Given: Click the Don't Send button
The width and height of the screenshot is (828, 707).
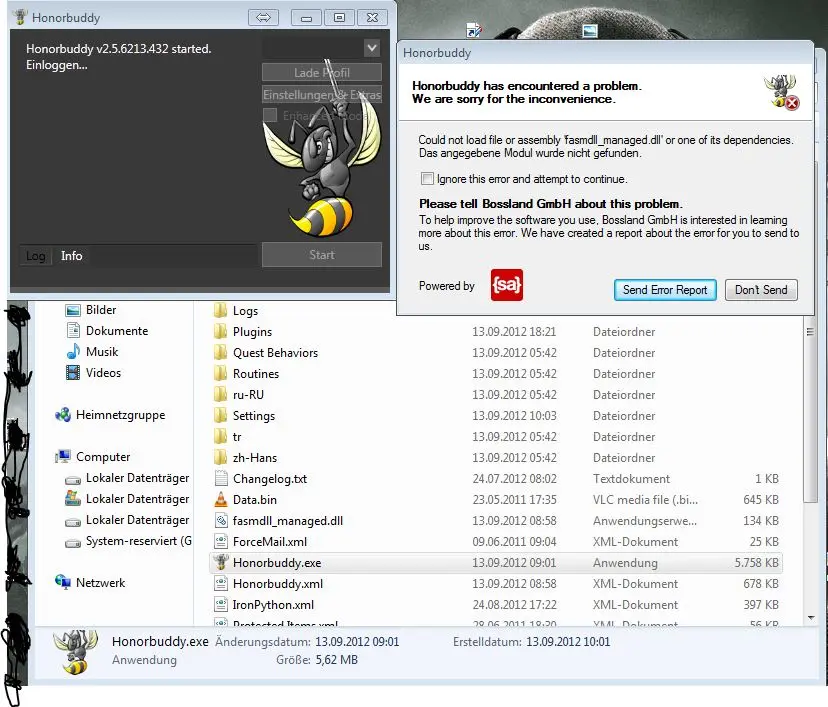Looking at the screenshot, I should [x=761, y=290].
